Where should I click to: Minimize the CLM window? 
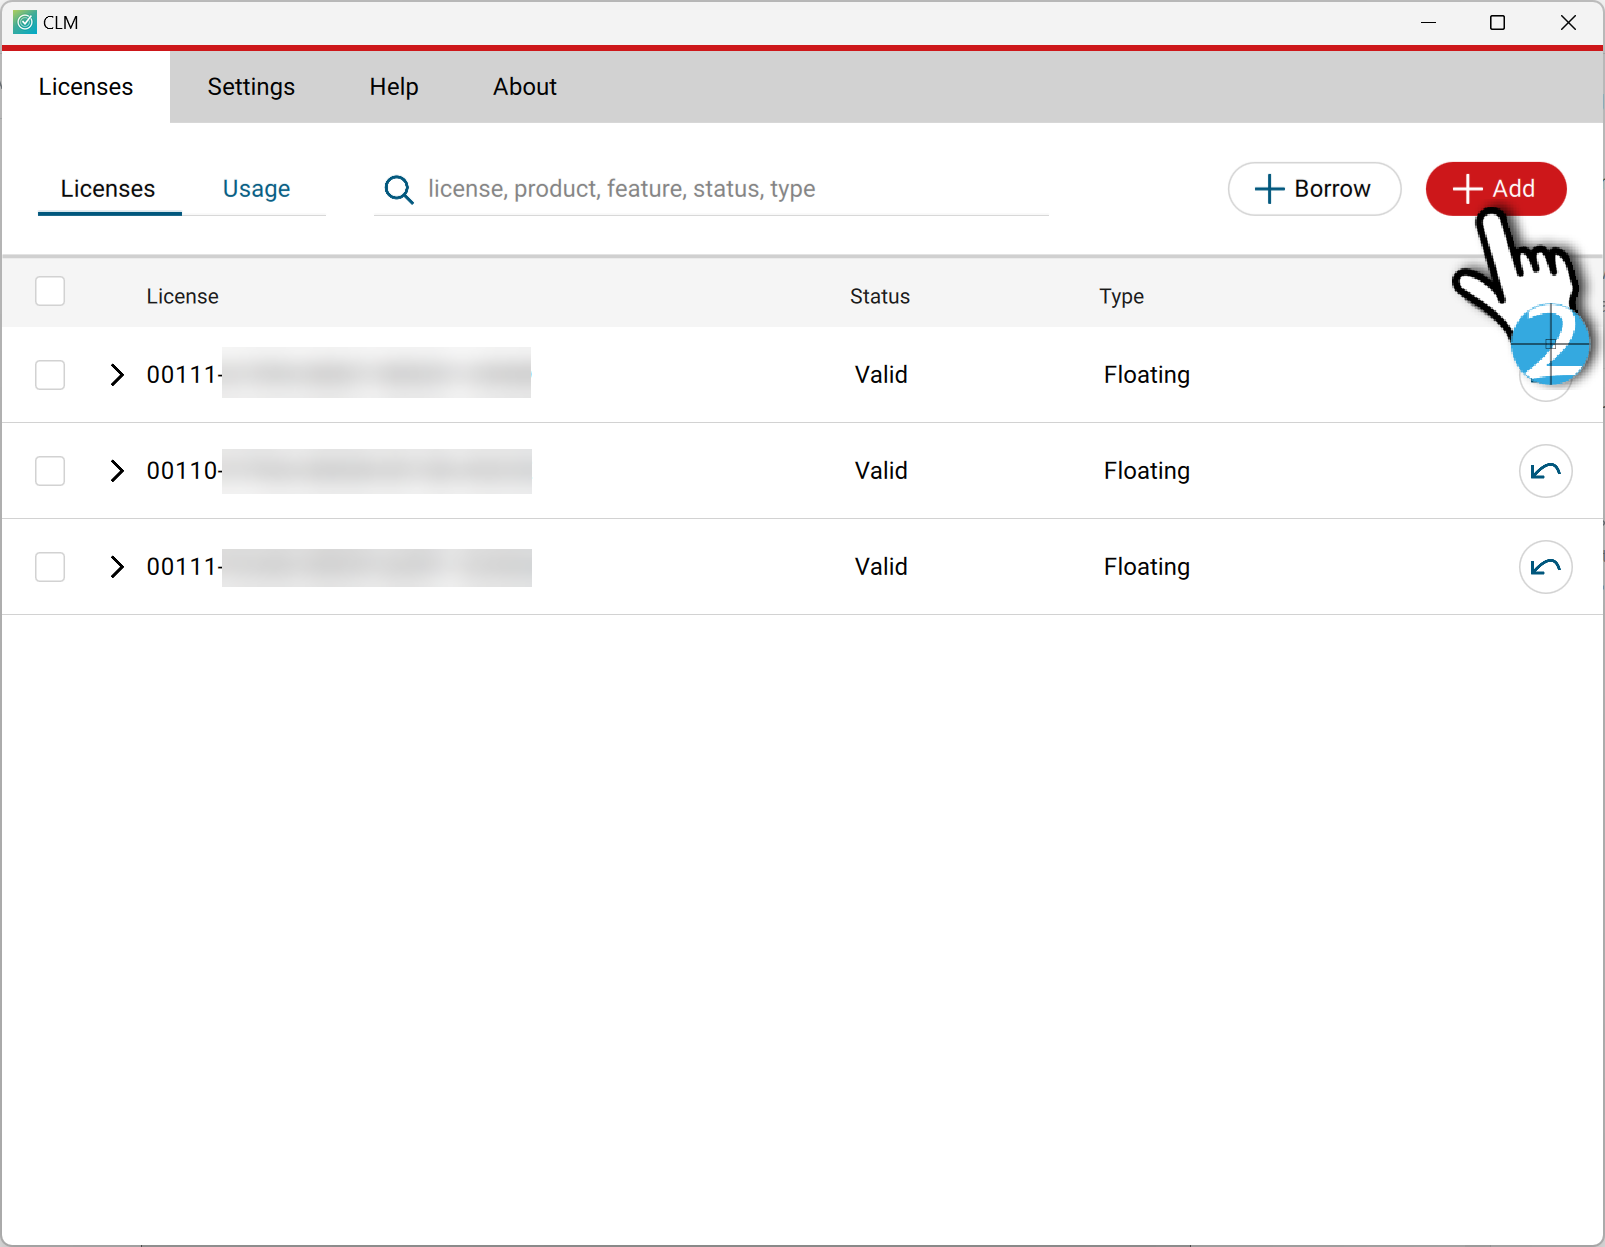point(1428,22)
